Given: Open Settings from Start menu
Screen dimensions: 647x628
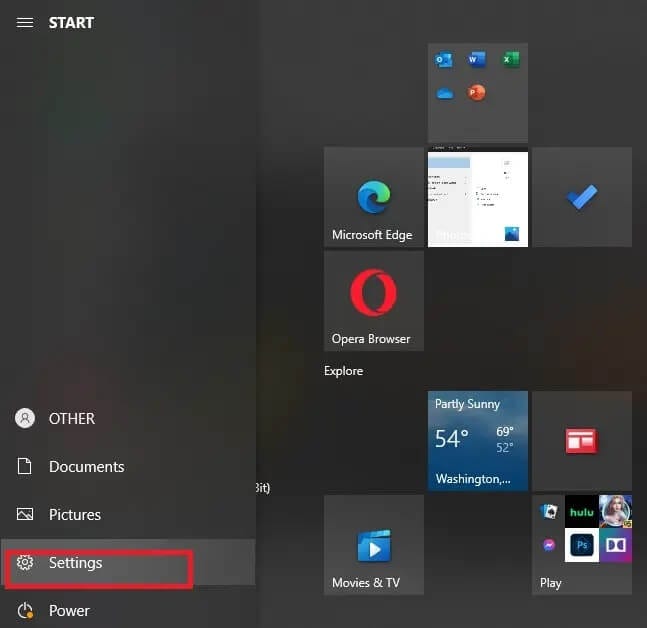Looking at the screenshot, I should pos(128,562).
